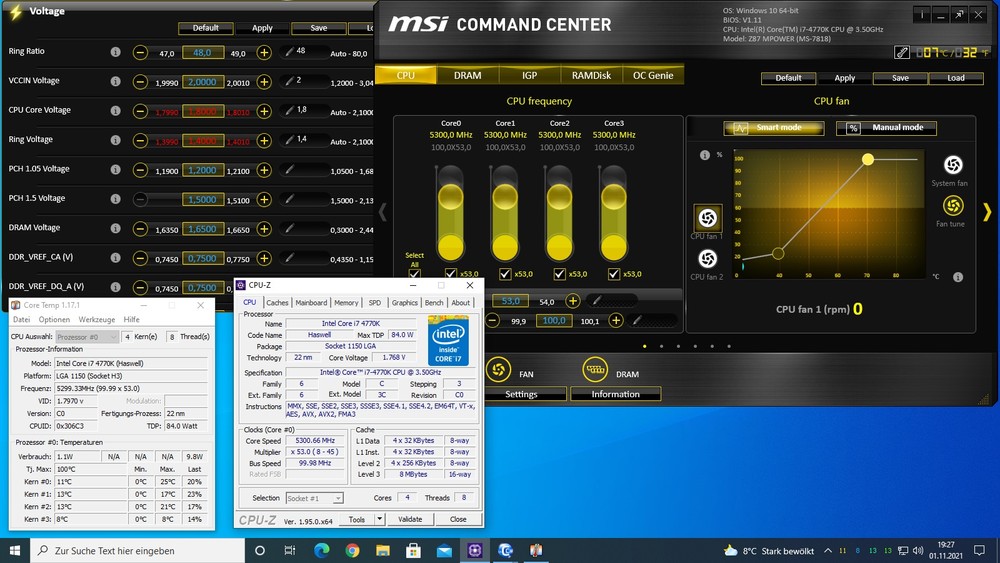Viewport: 1000px width, 563px height.
Task: Increase base clock with the plus button
Action: coord(615,321)
